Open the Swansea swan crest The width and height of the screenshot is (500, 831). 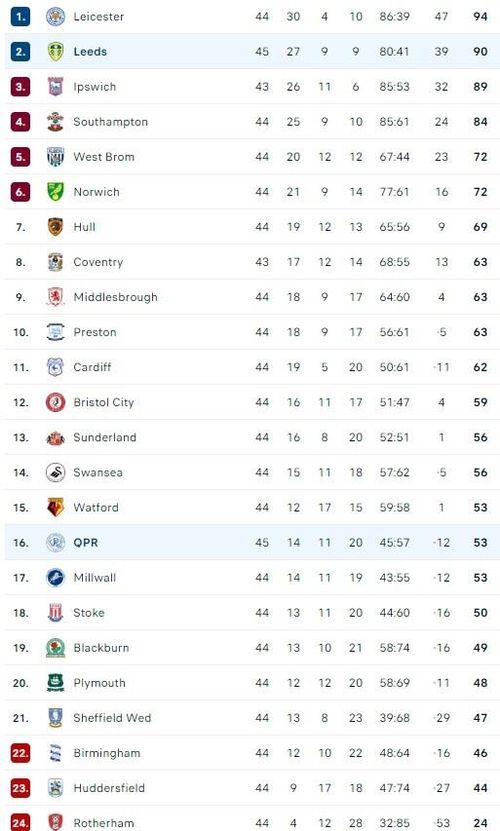(x=55, y=472)
